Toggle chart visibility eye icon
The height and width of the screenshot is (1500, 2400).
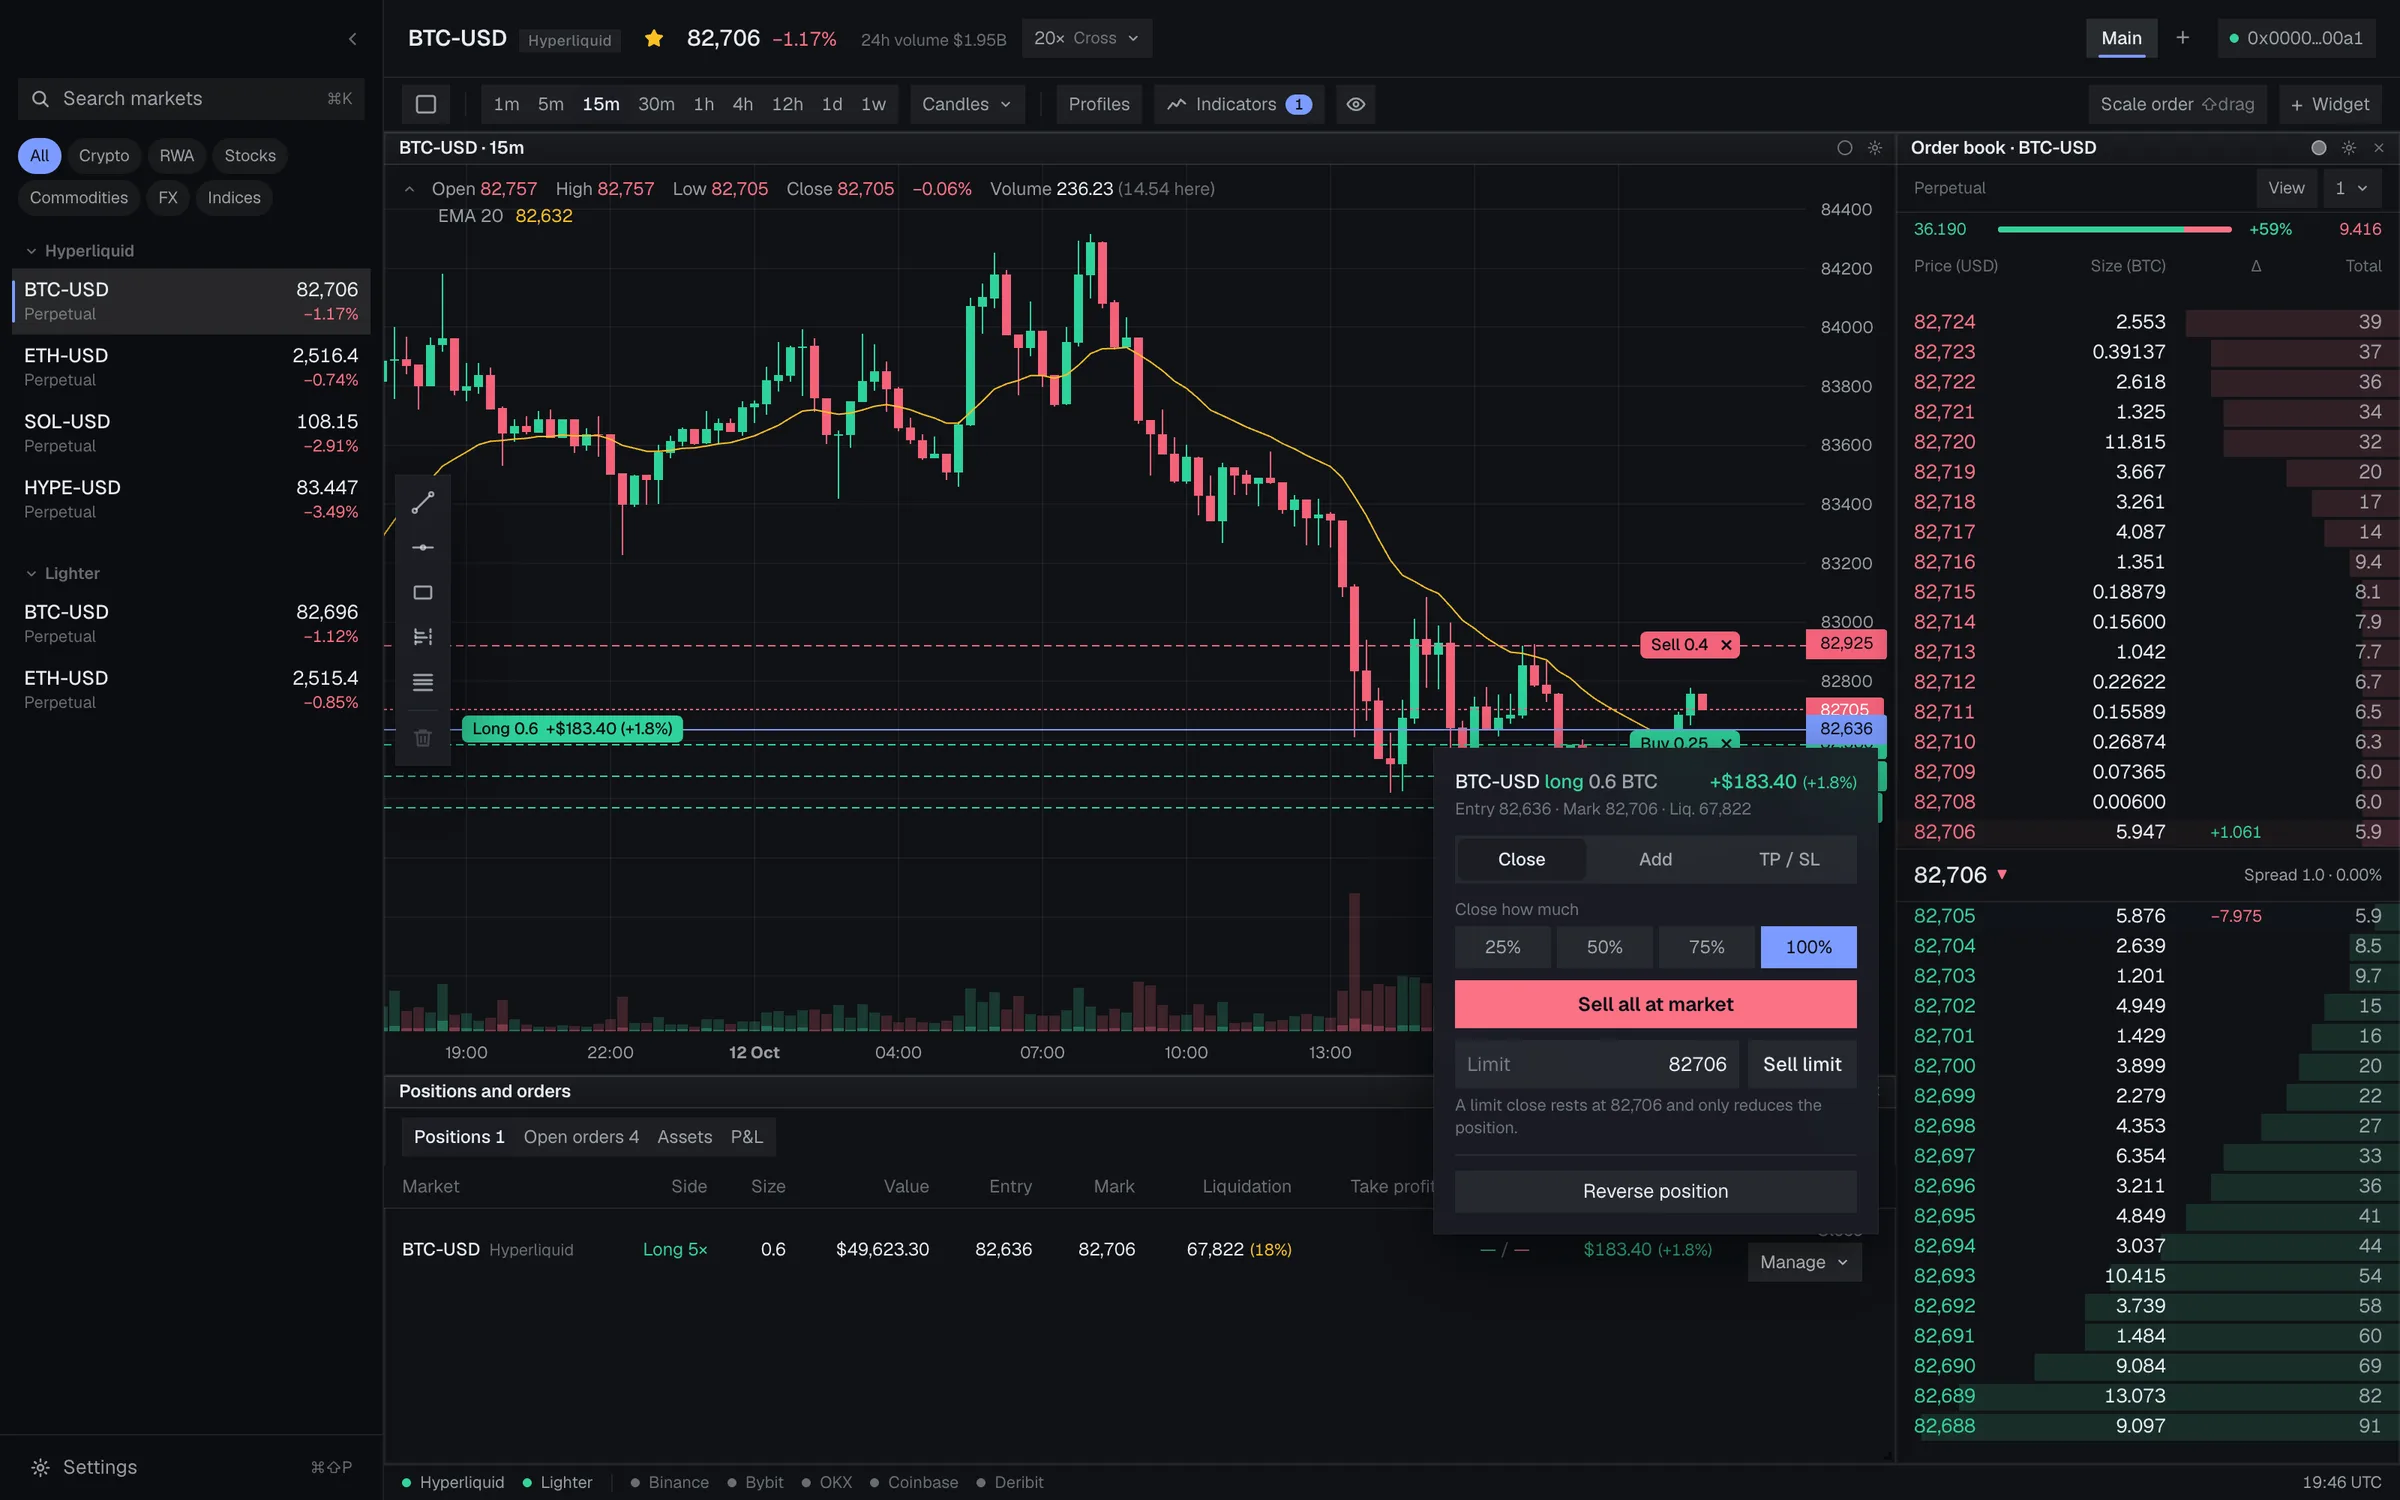click(1356, 104)
